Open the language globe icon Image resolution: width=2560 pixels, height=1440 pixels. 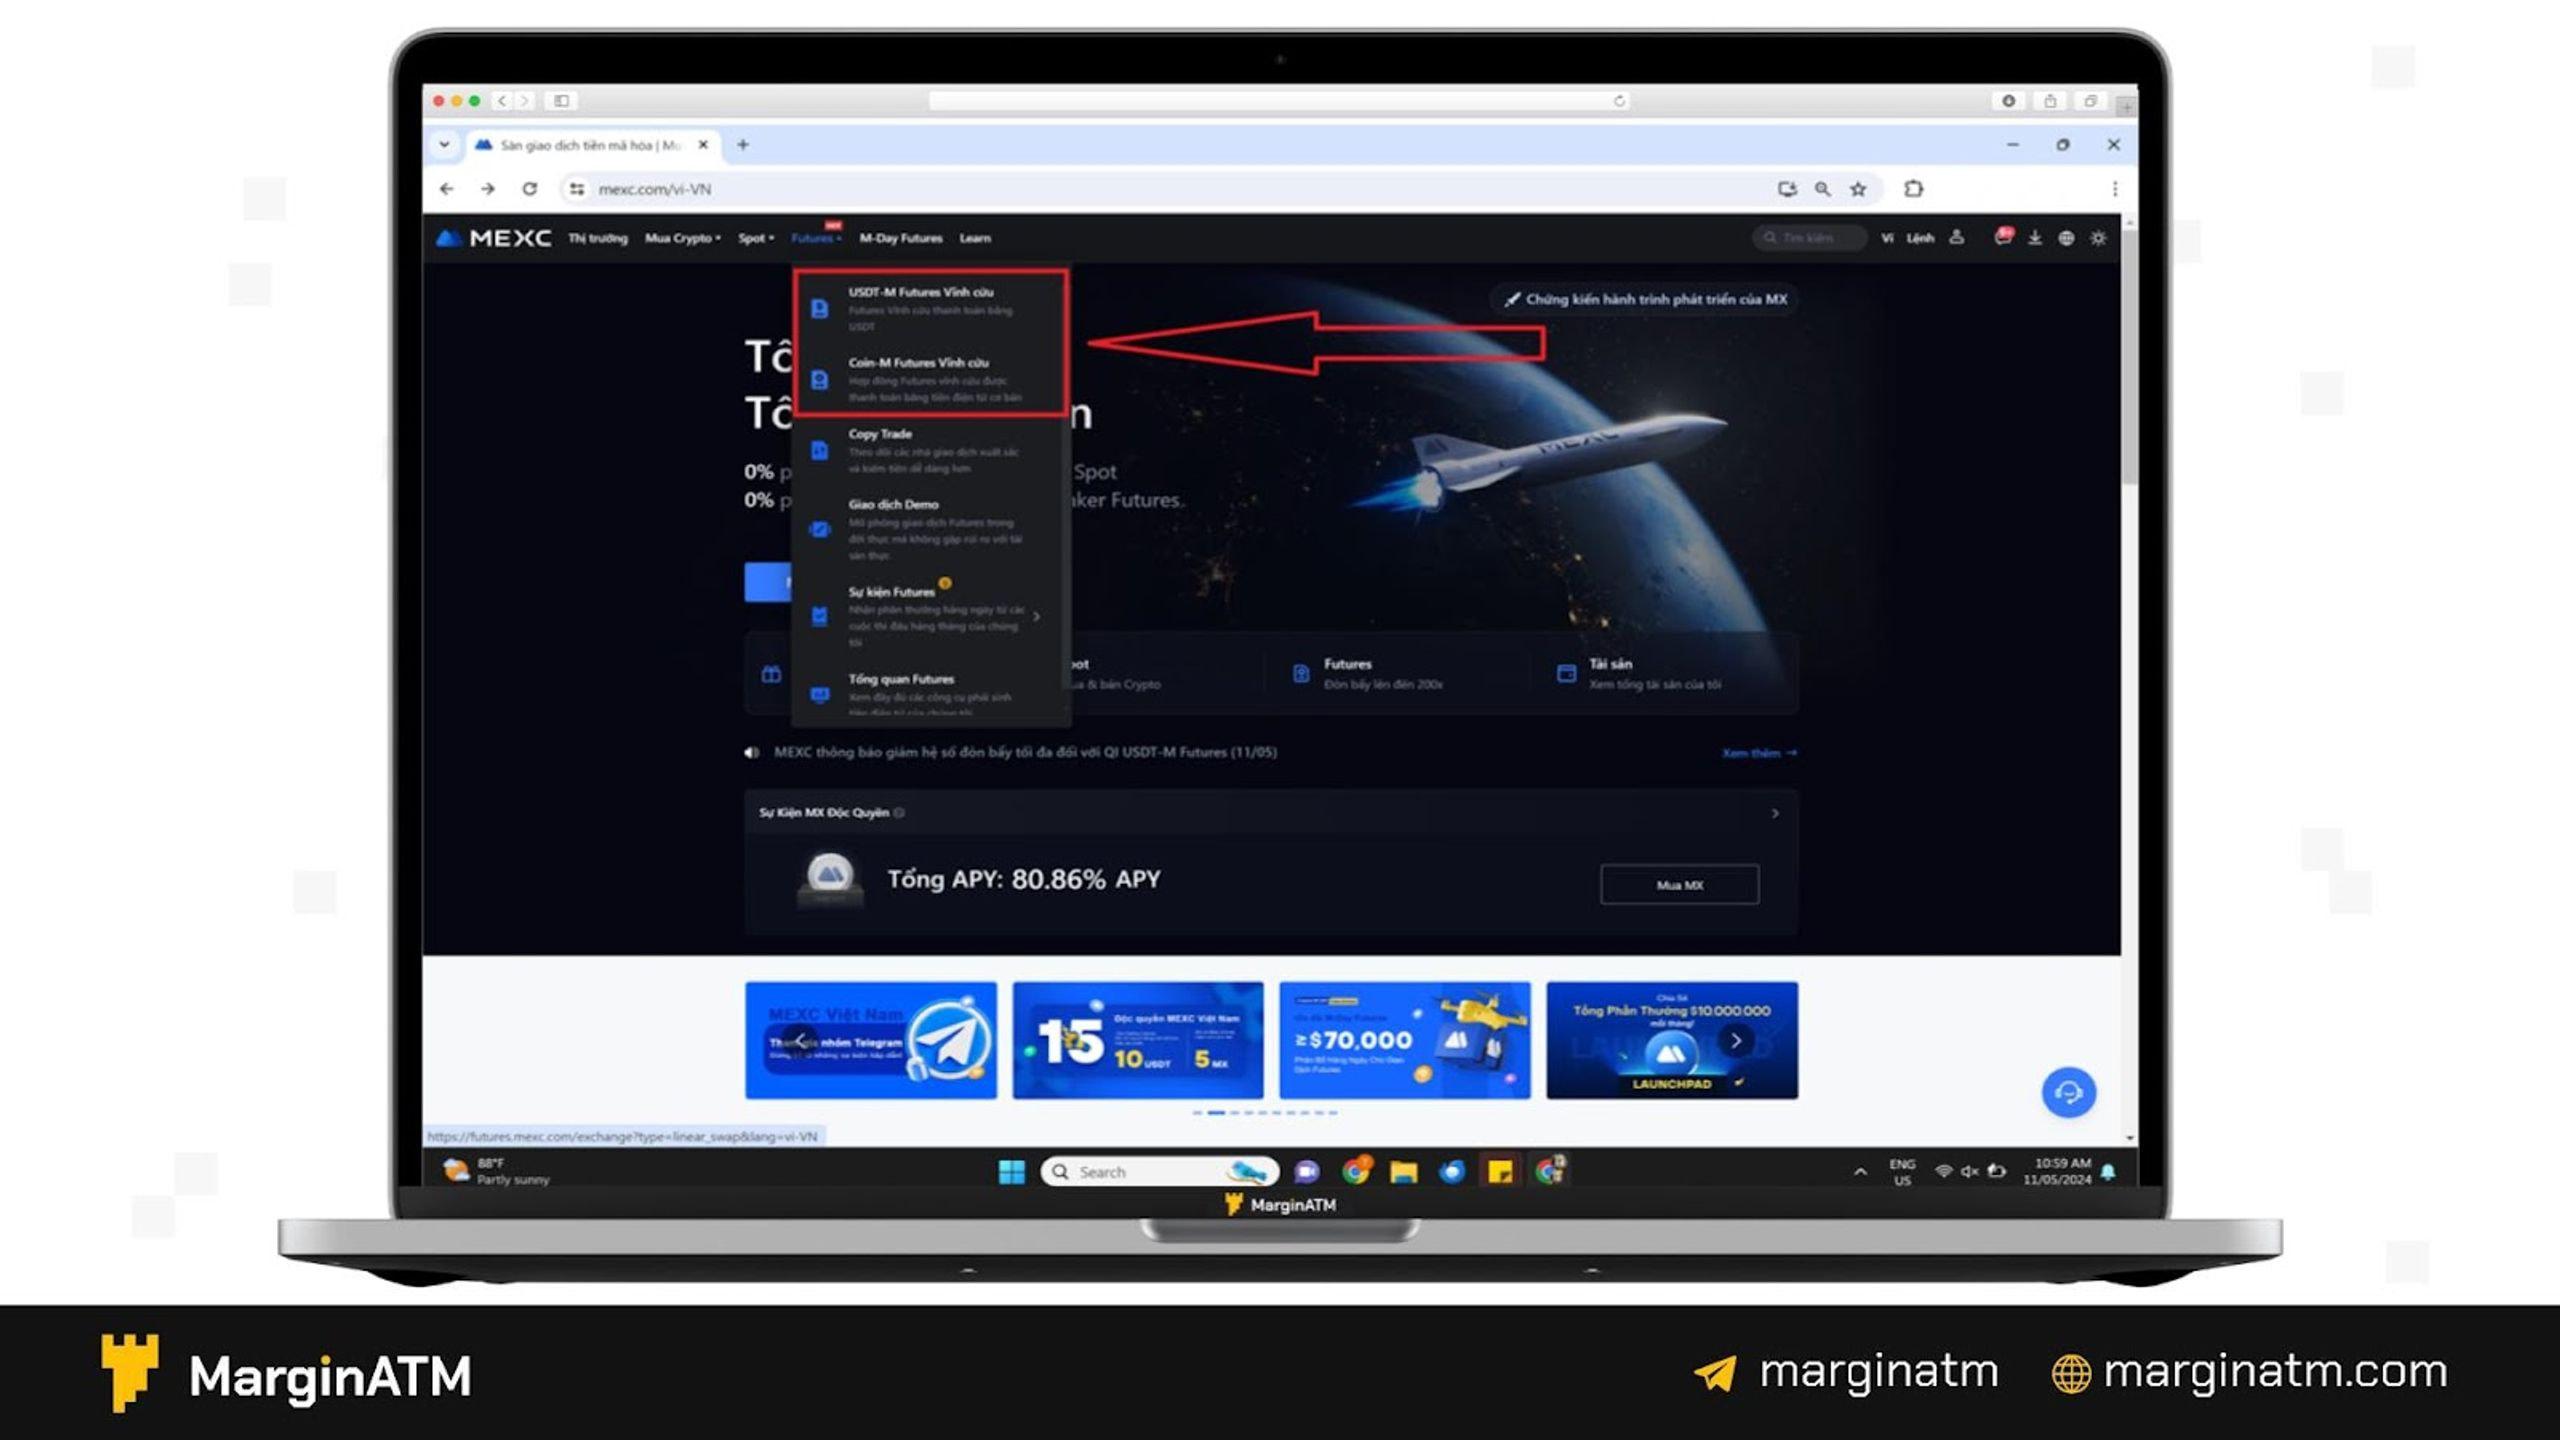pyautogui.click(x=2066, y=238)
